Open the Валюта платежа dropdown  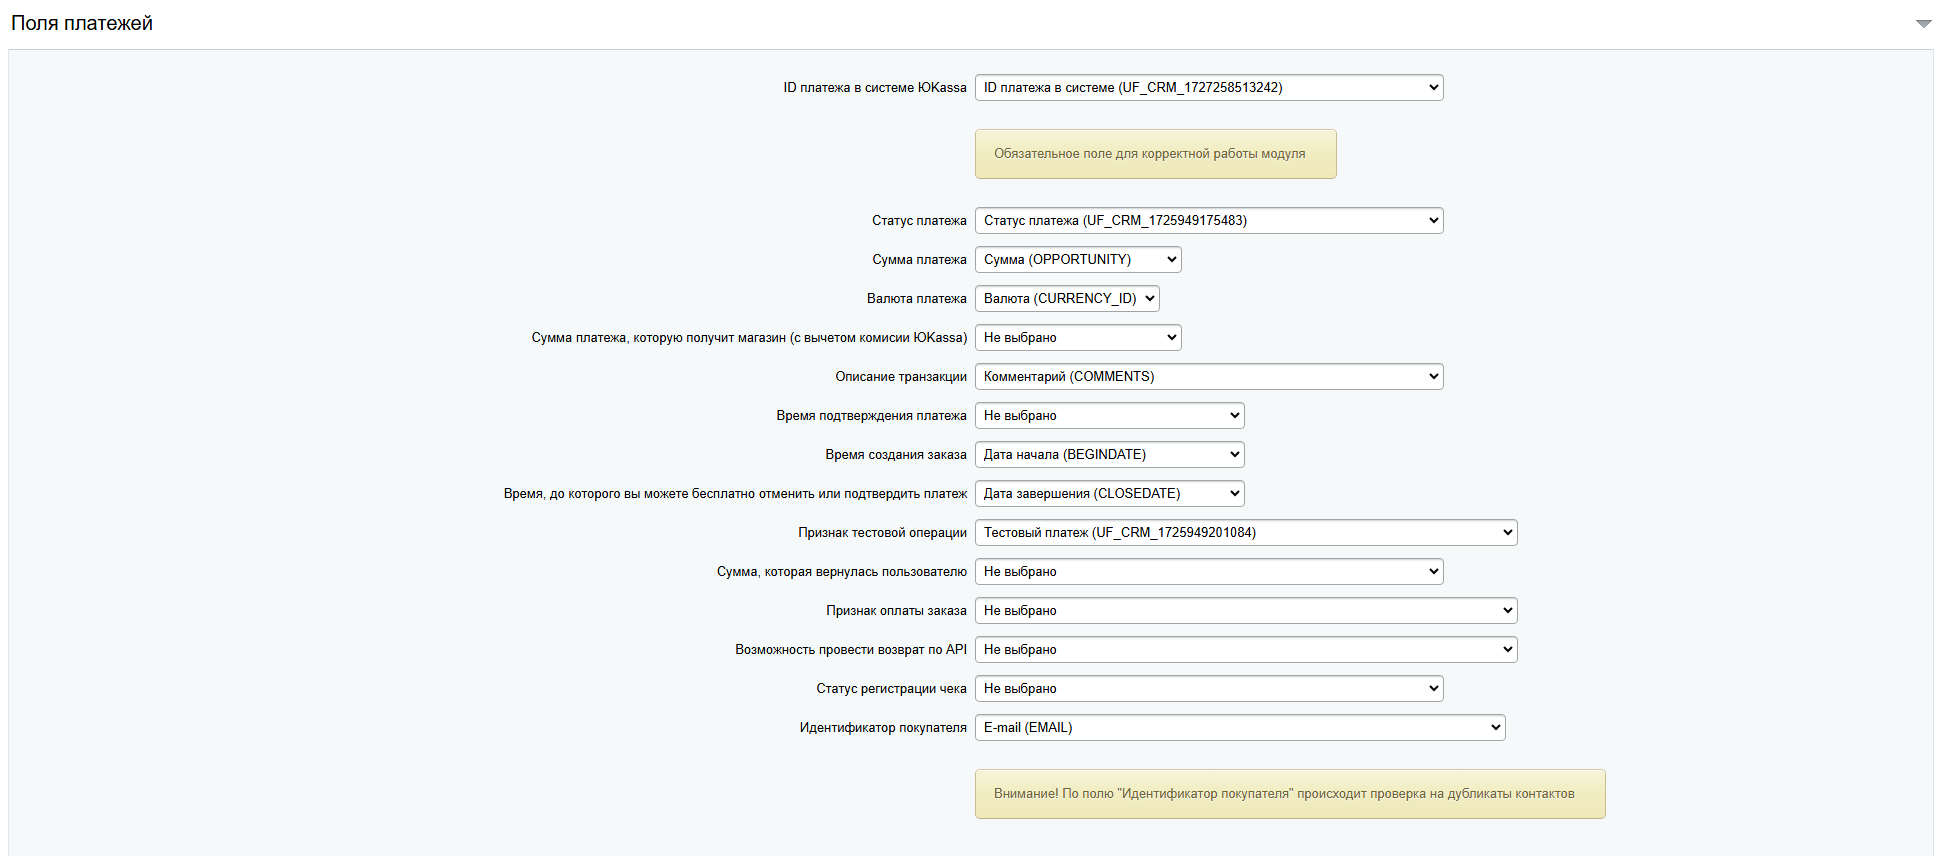1066,299
